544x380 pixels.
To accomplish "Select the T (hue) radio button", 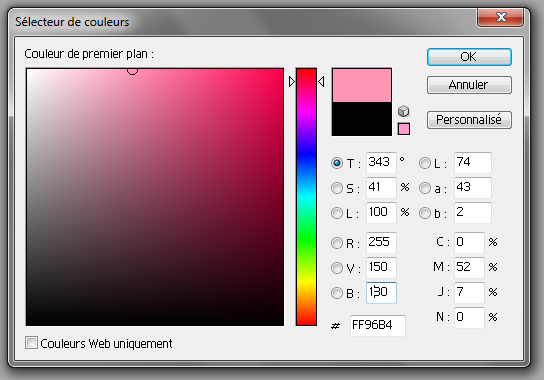I will [x=337, y=163].
